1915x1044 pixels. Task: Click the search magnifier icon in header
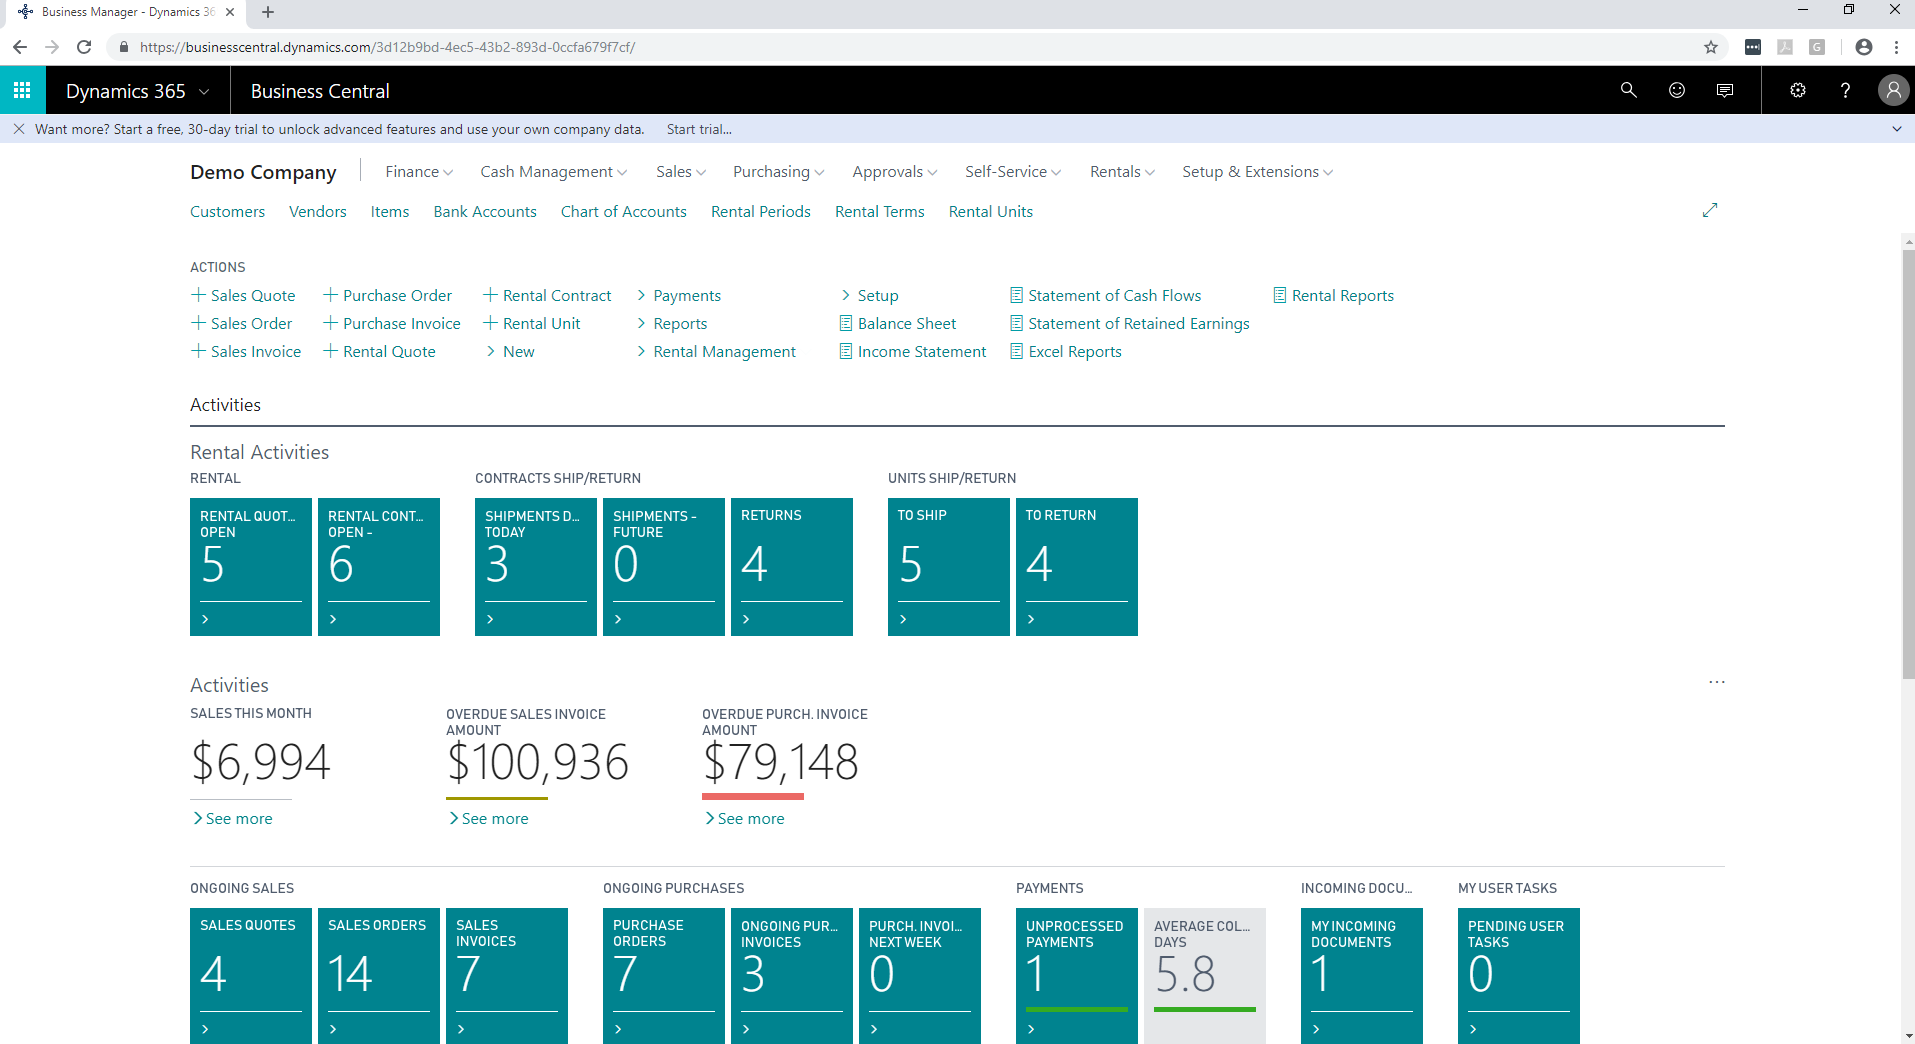pyautogui.click(x=1629, y=90)
